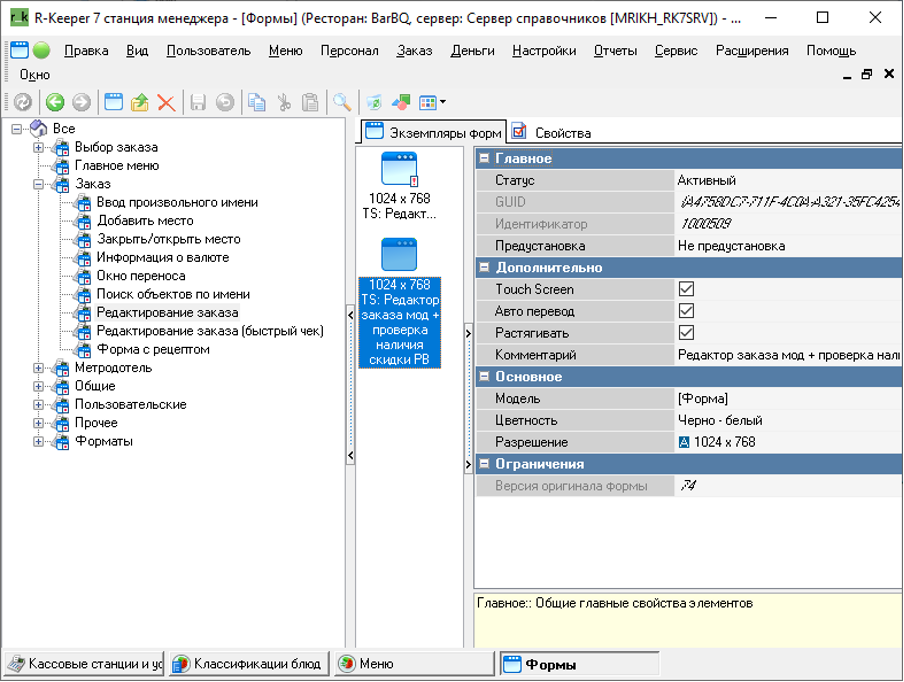
Task: Select Редактирование заказа (быстрый чек) item
Action: 210,331
